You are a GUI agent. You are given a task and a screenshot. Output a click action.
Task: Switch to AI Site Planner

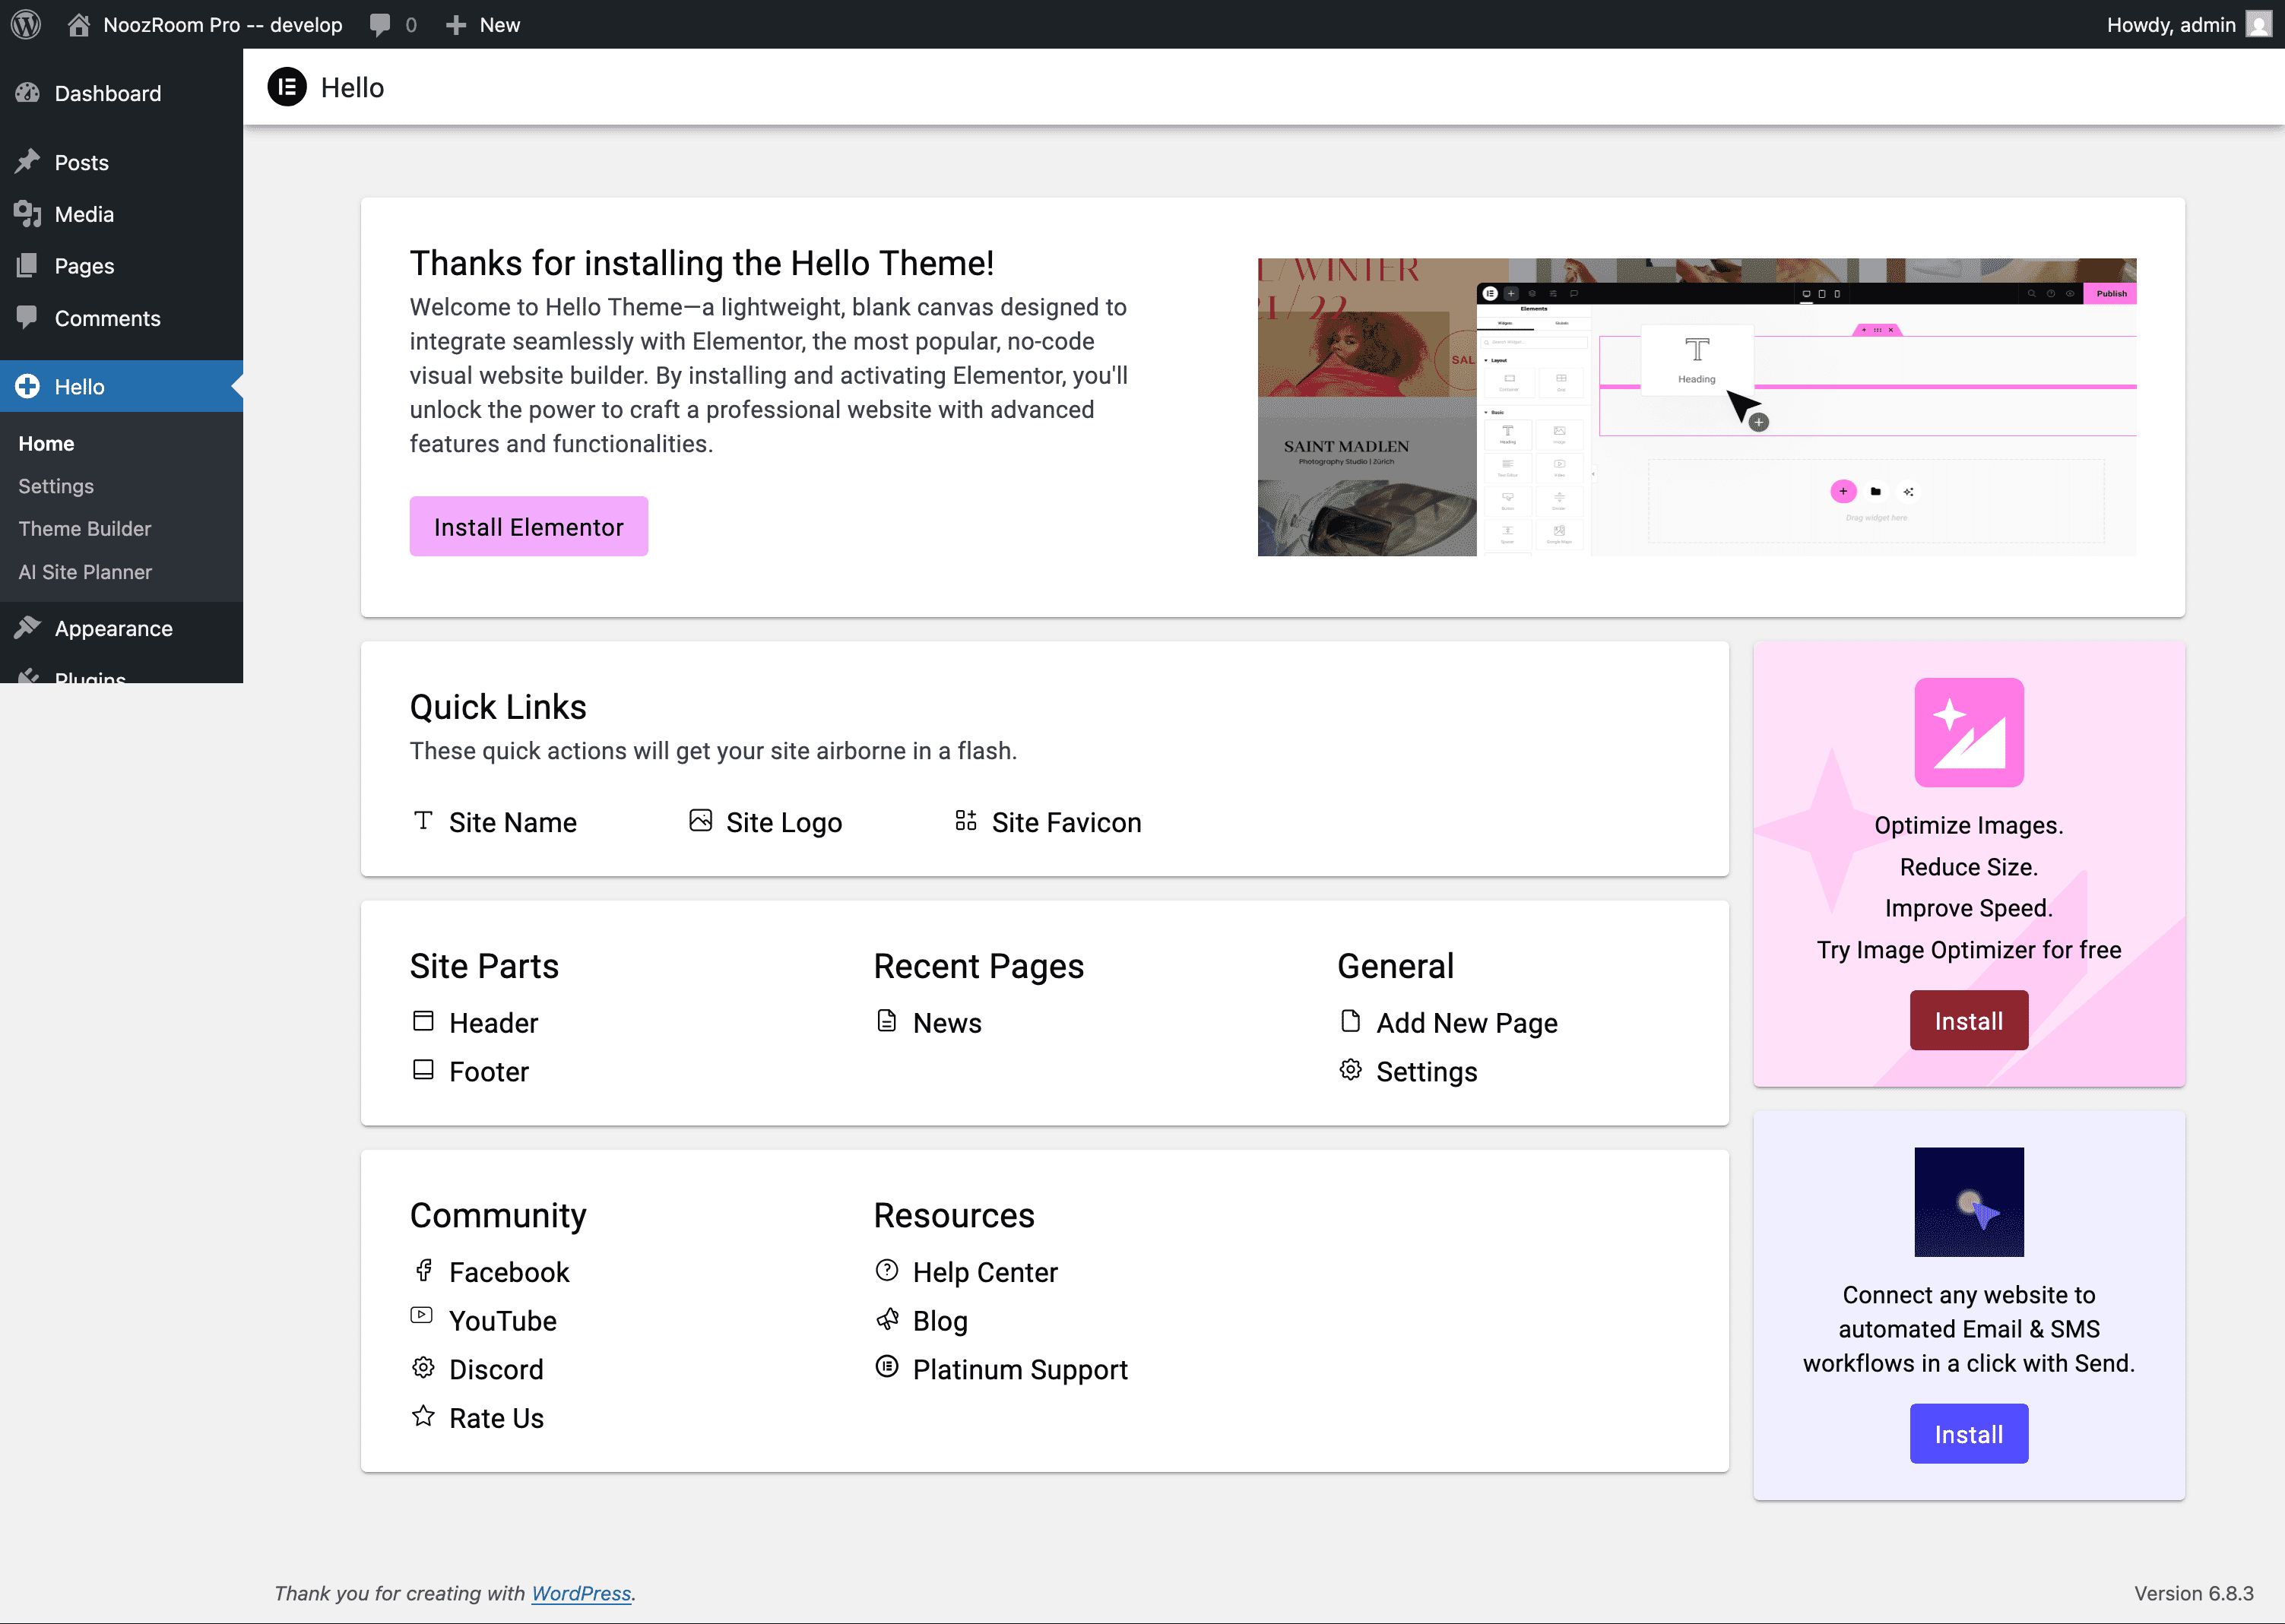pos(84,572)
